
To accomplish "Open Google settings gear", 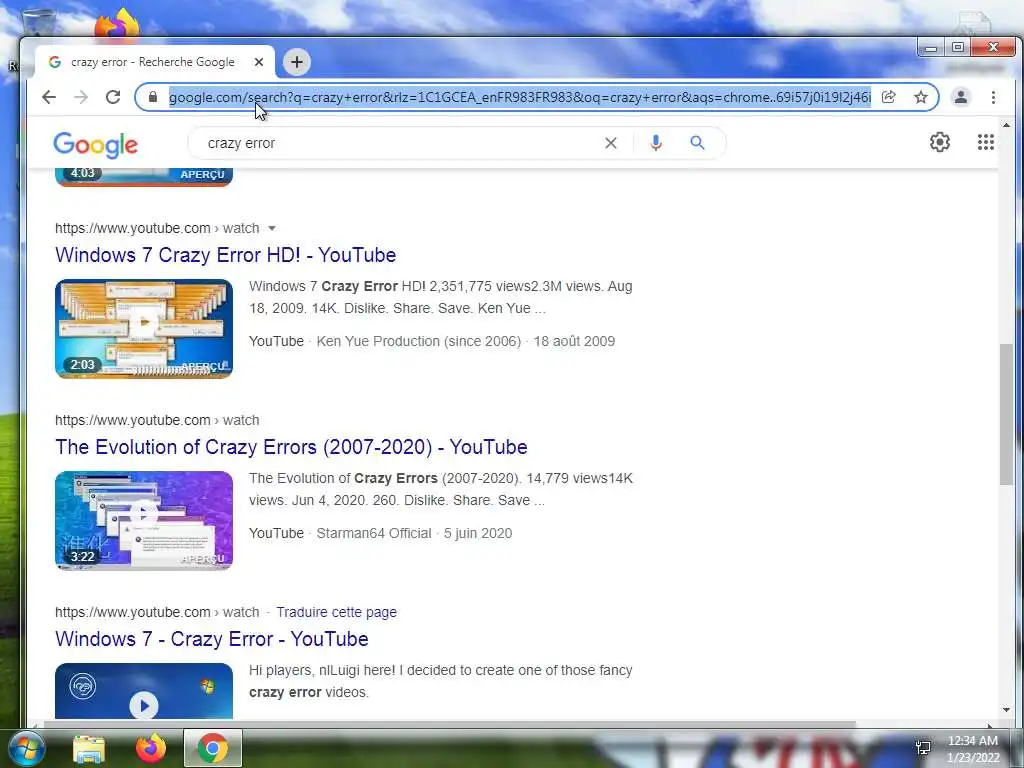I will coord(940,142).
